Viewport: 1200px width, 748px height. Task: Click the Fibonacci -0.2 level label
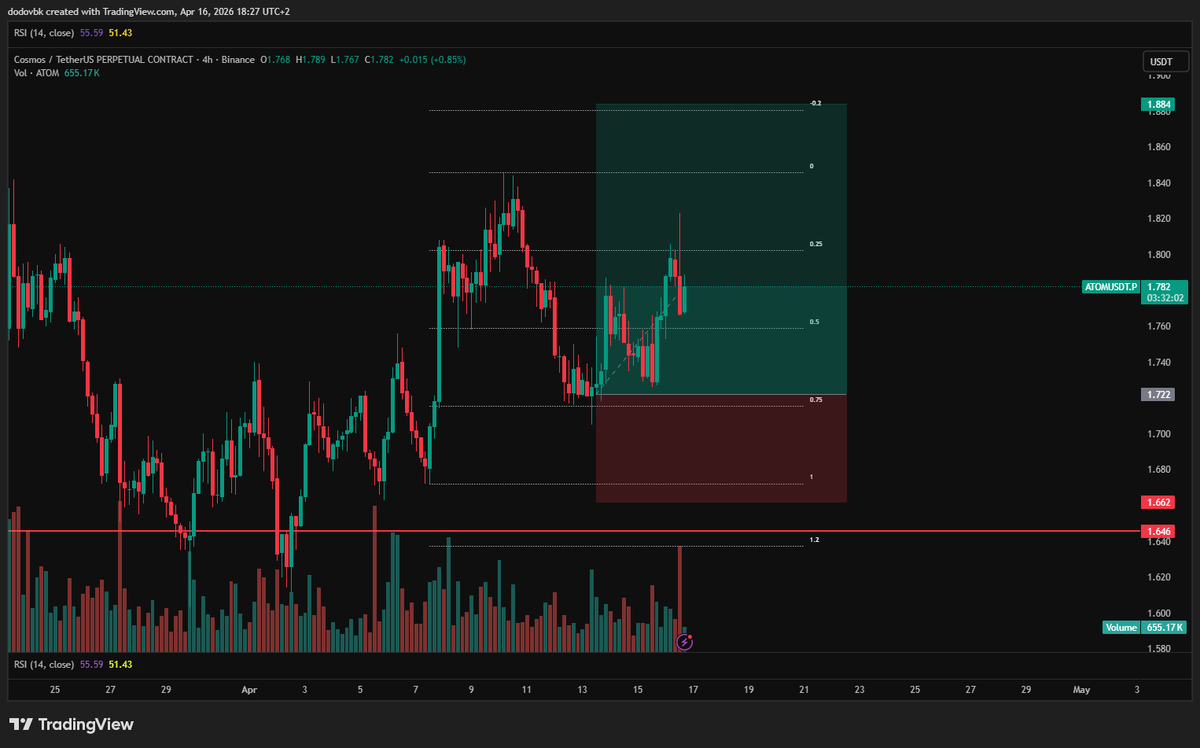pyautogui.click(x=816, y=104)
